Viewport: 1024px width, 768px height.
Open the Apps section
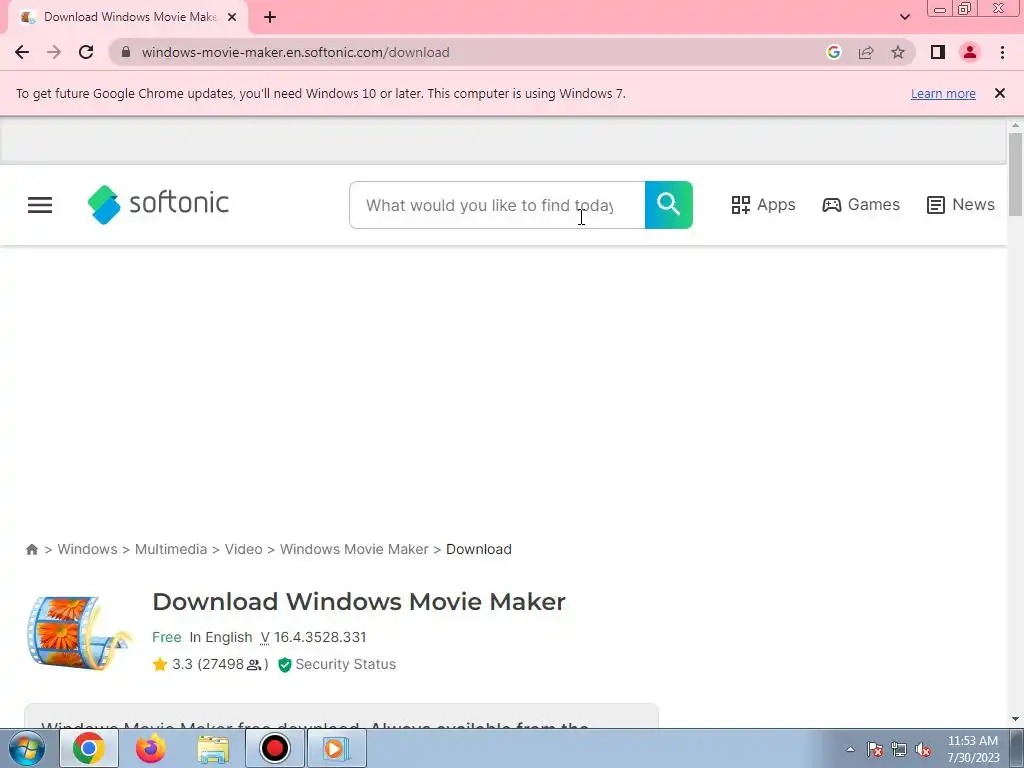click(763, 205)
